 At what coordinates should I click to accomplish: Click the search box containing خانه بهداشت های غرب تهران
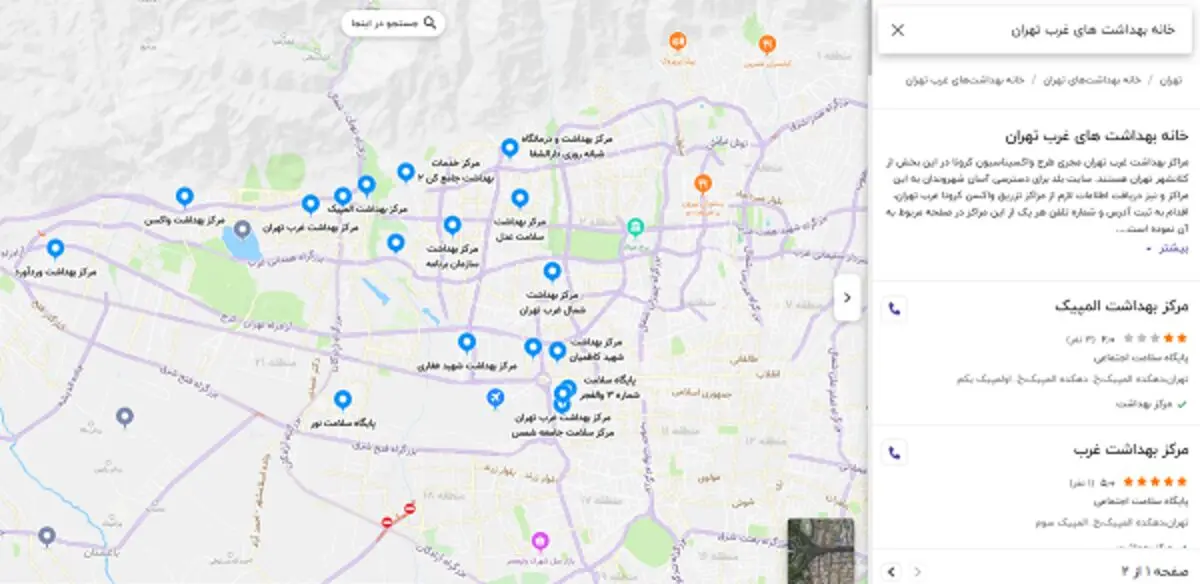pos(1036,30)
